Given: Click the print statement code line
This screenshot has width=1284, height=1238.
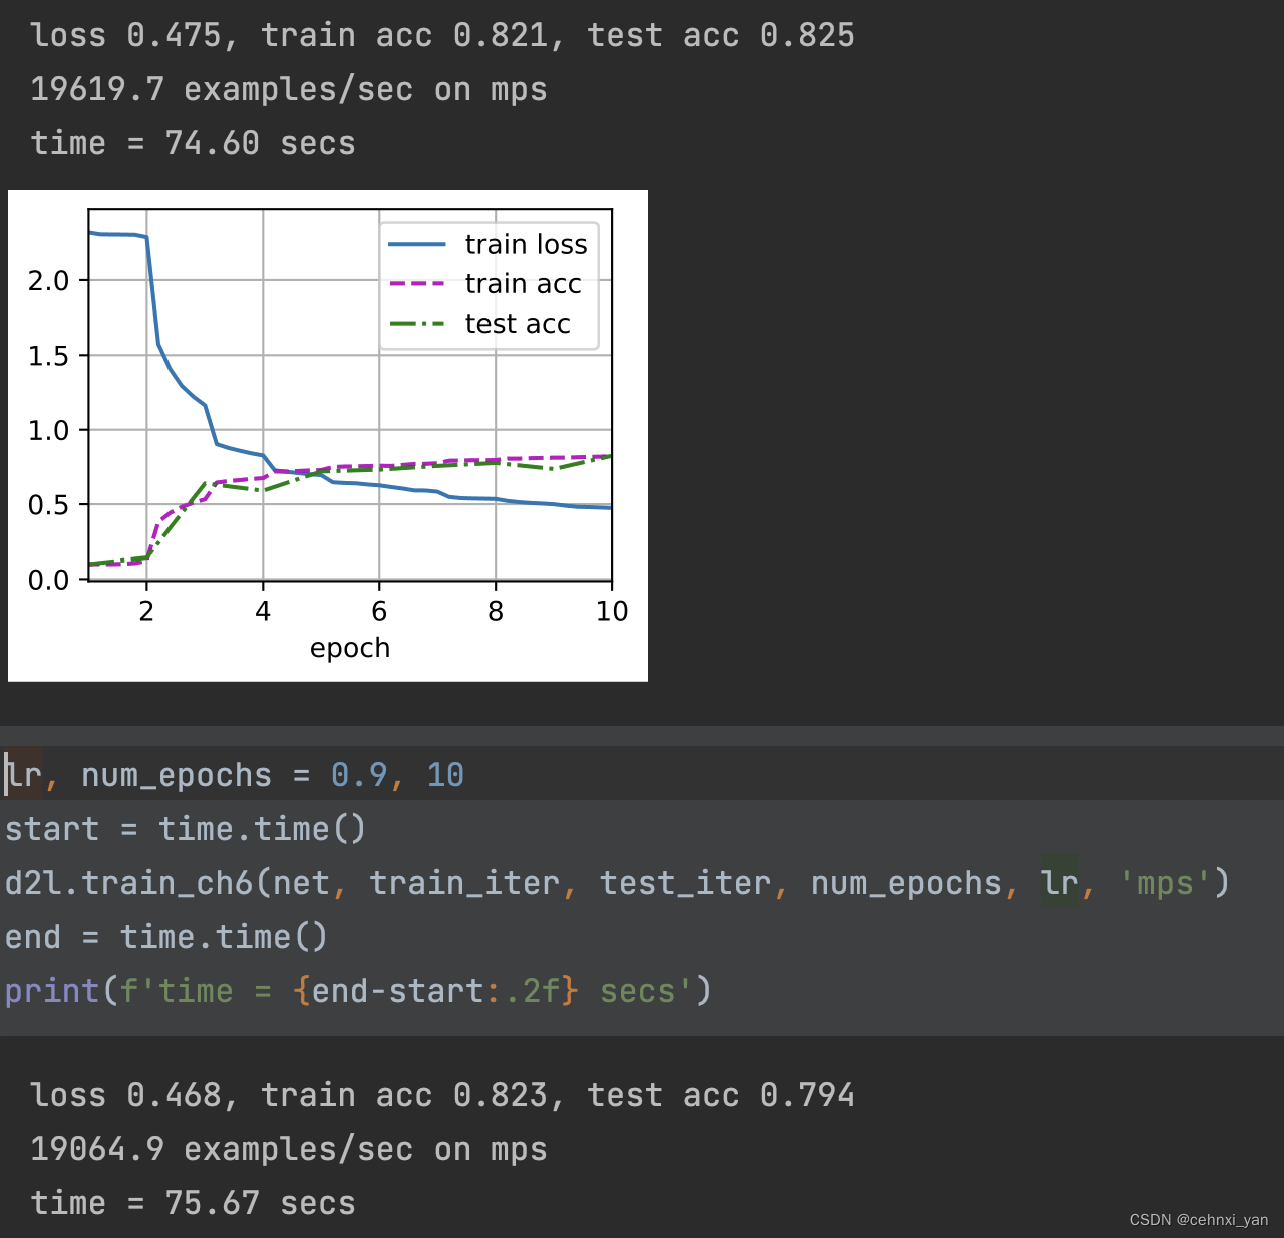Looking at the screenshot, I should [358, 991].
